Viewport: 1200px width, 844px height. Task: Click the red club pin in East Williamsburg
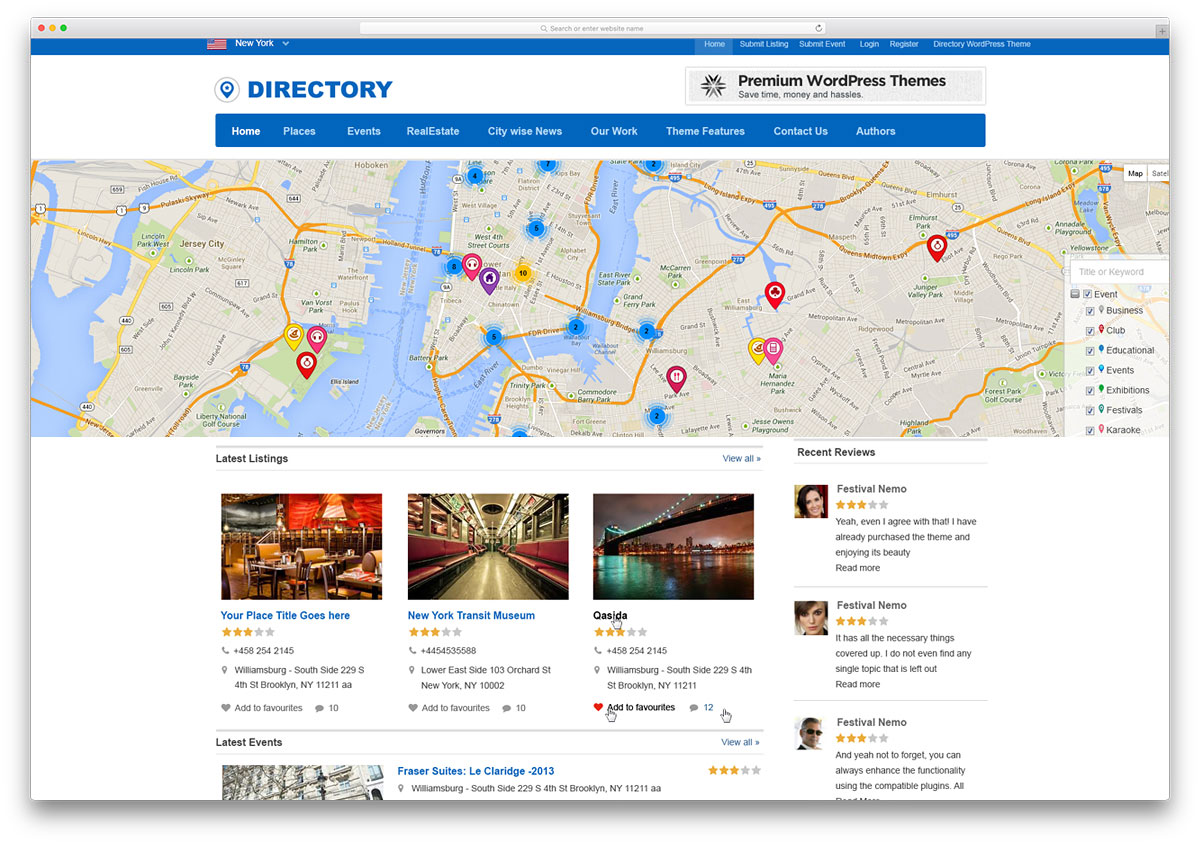click(774, 292)
